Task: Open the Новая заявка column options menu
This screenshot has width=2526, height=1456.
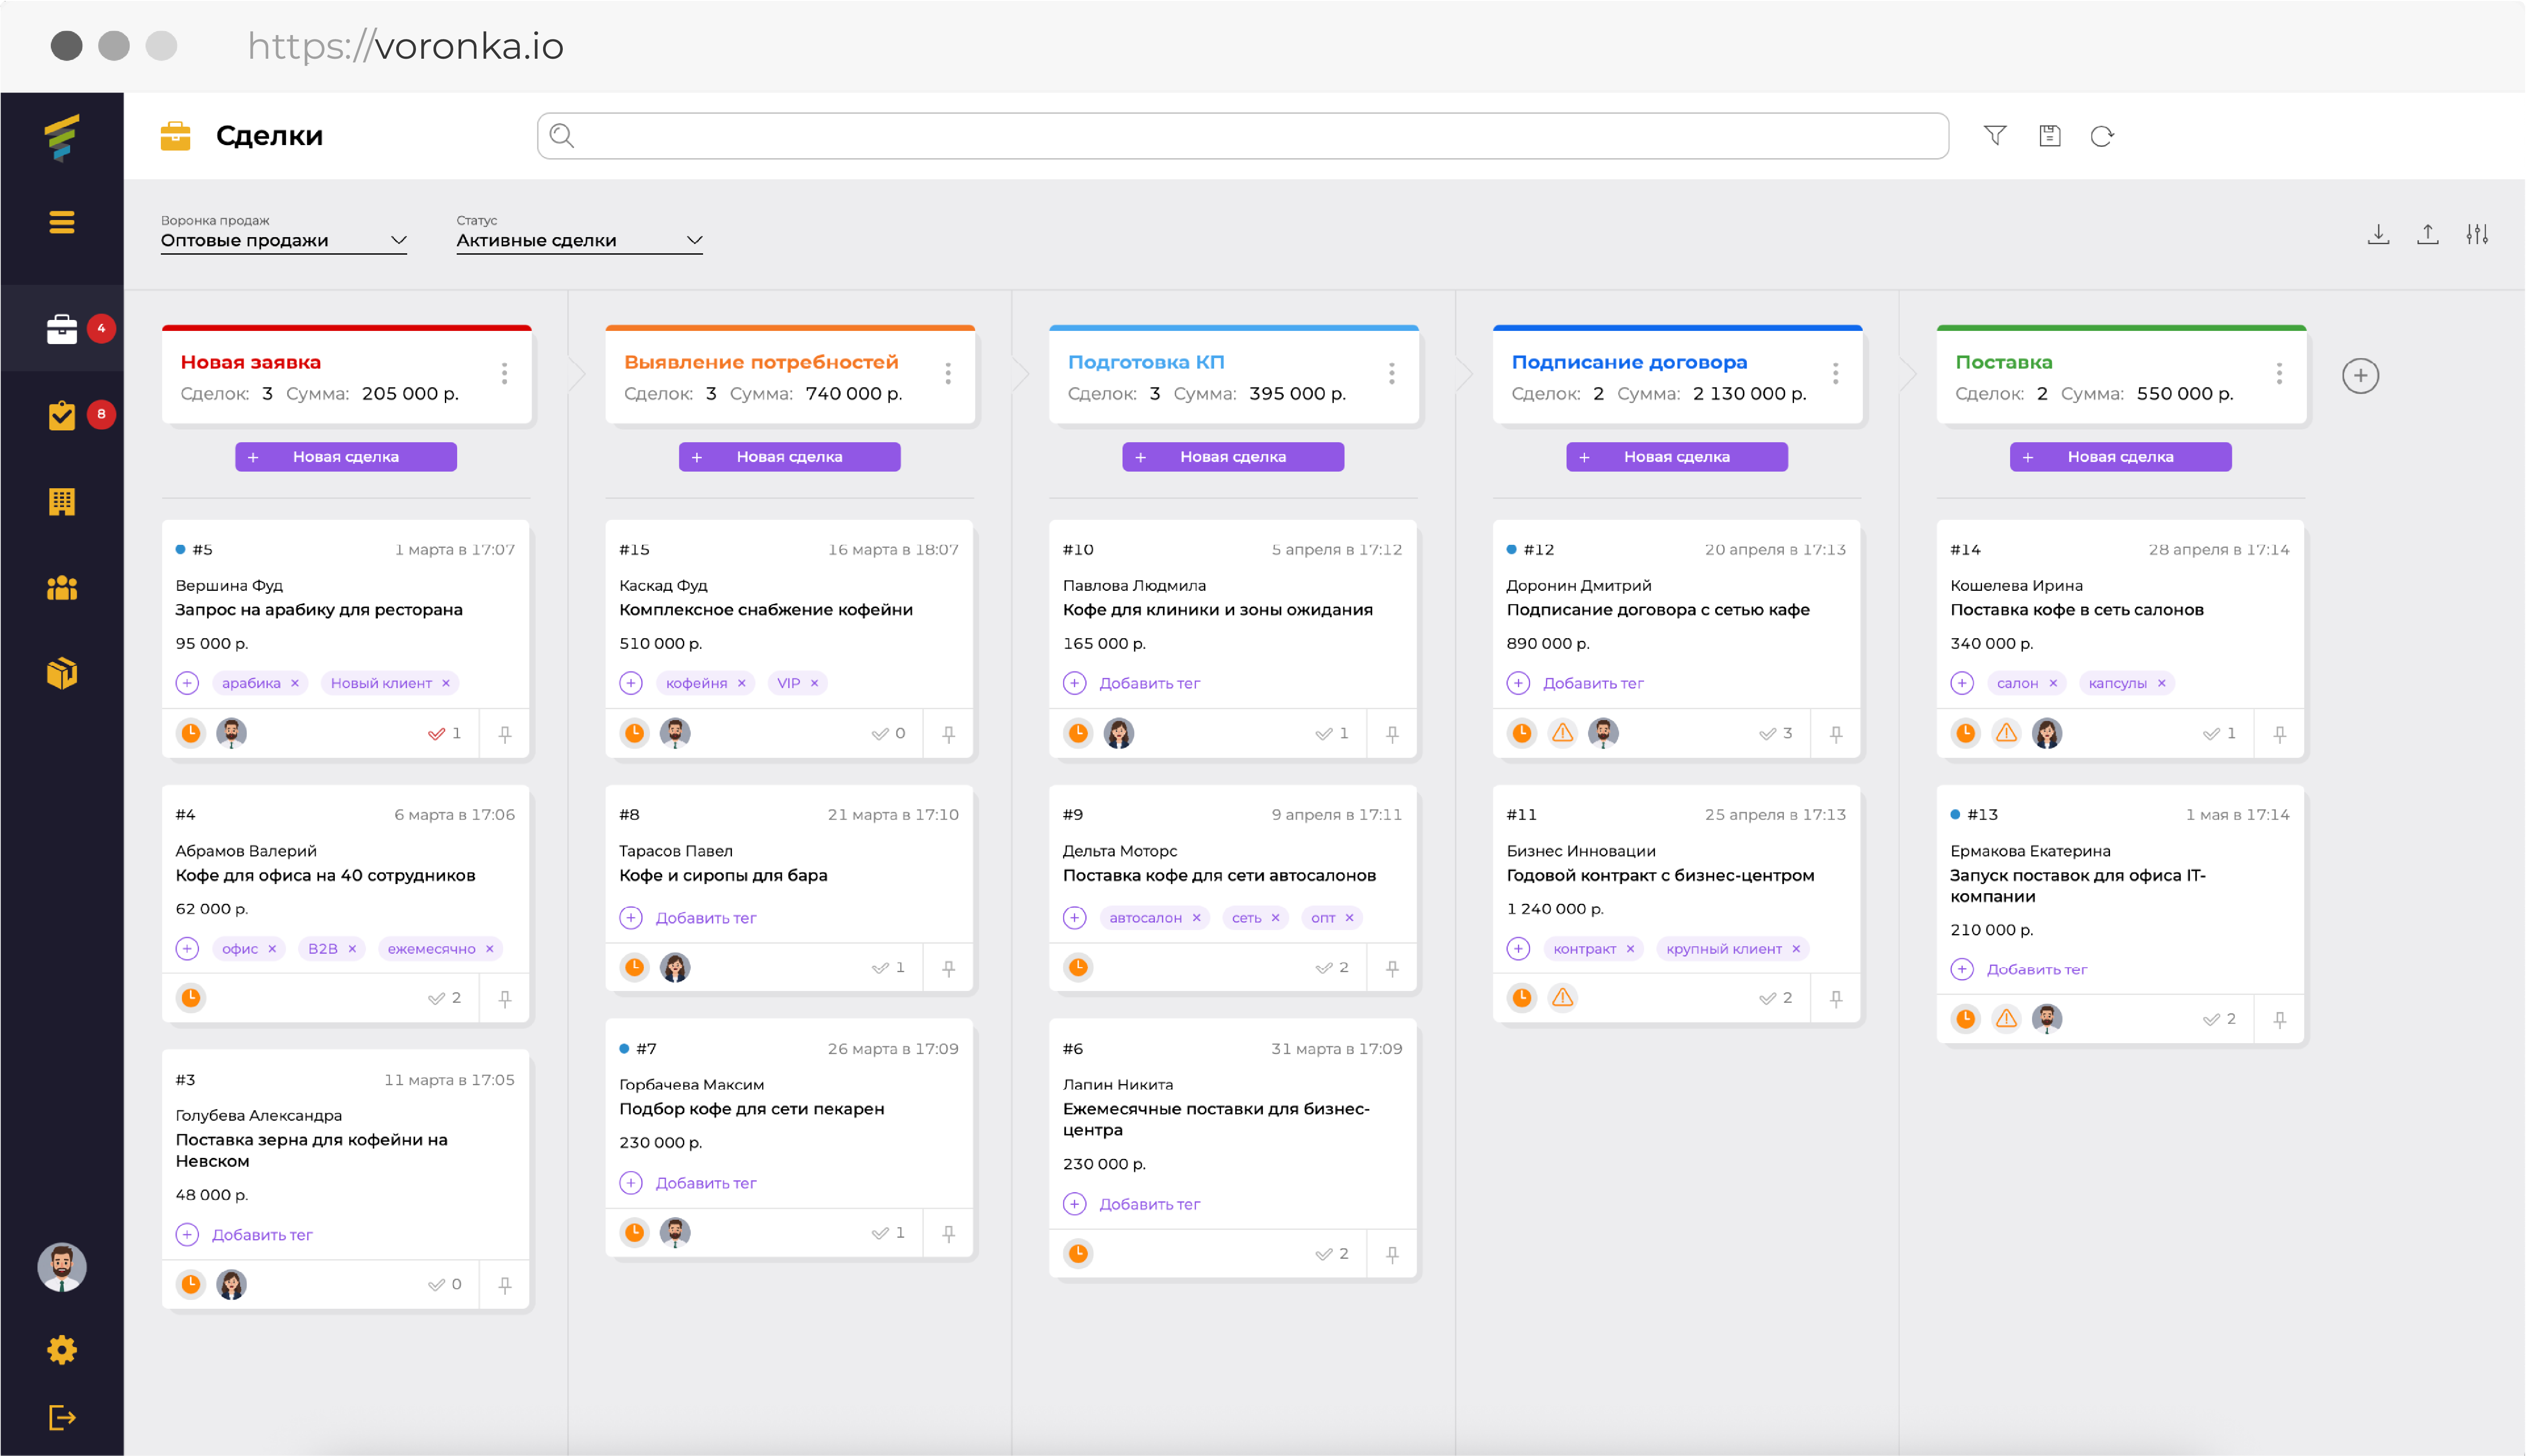Action: coord(505,374)
